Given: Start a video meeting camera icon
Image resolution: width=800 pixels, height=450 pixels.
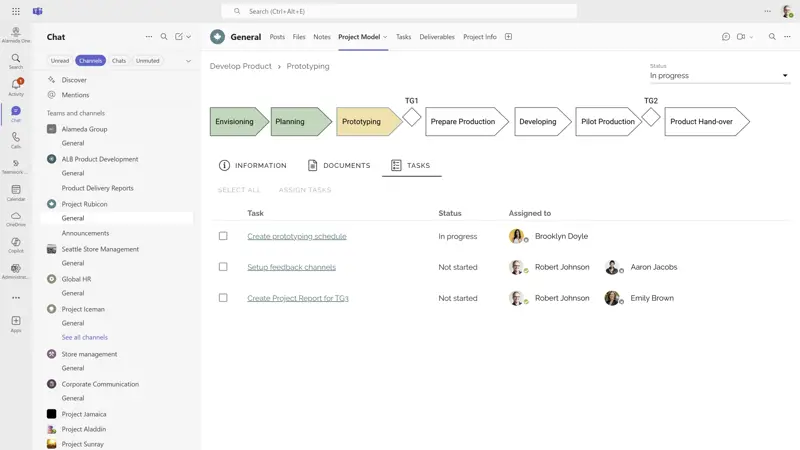Looking at the screenshot, I should coord(741,37).
